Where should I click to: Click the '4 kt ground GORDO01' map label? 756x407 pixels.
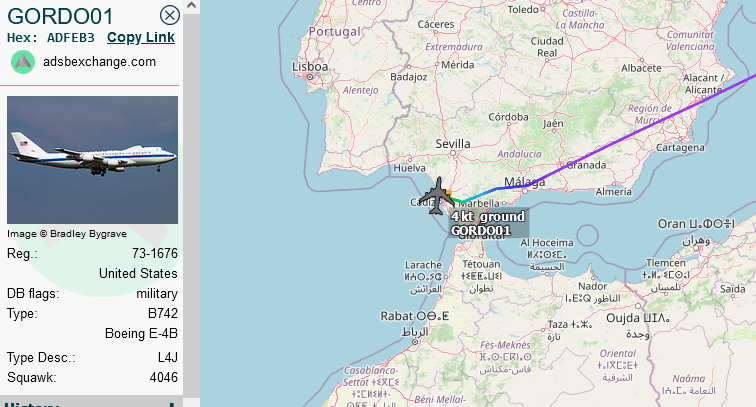488,223
